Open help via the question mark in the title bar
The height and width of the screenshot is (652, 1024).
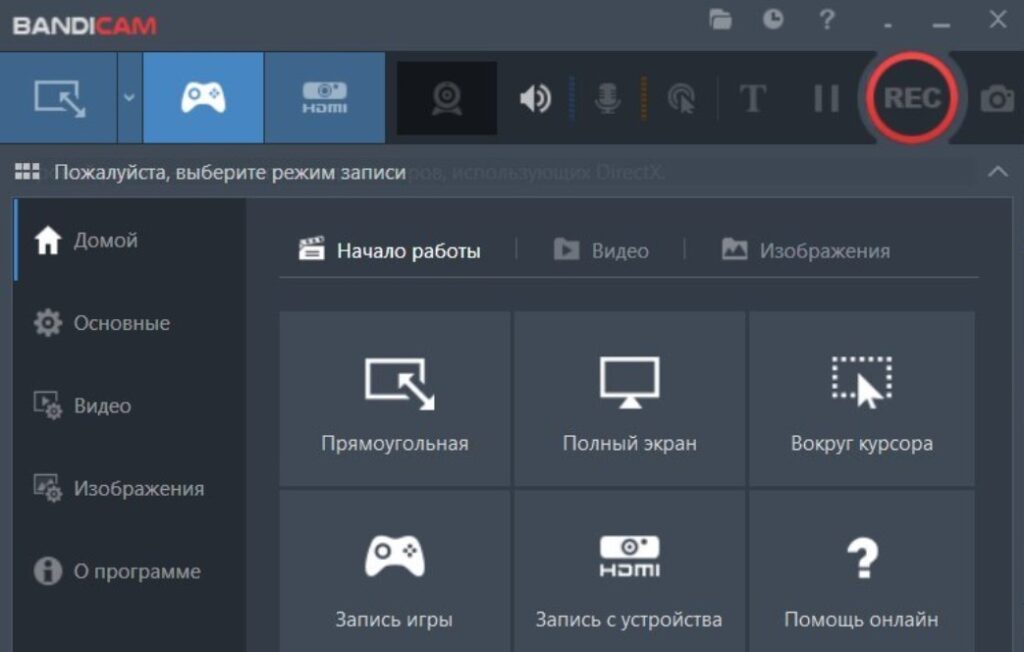827,20
